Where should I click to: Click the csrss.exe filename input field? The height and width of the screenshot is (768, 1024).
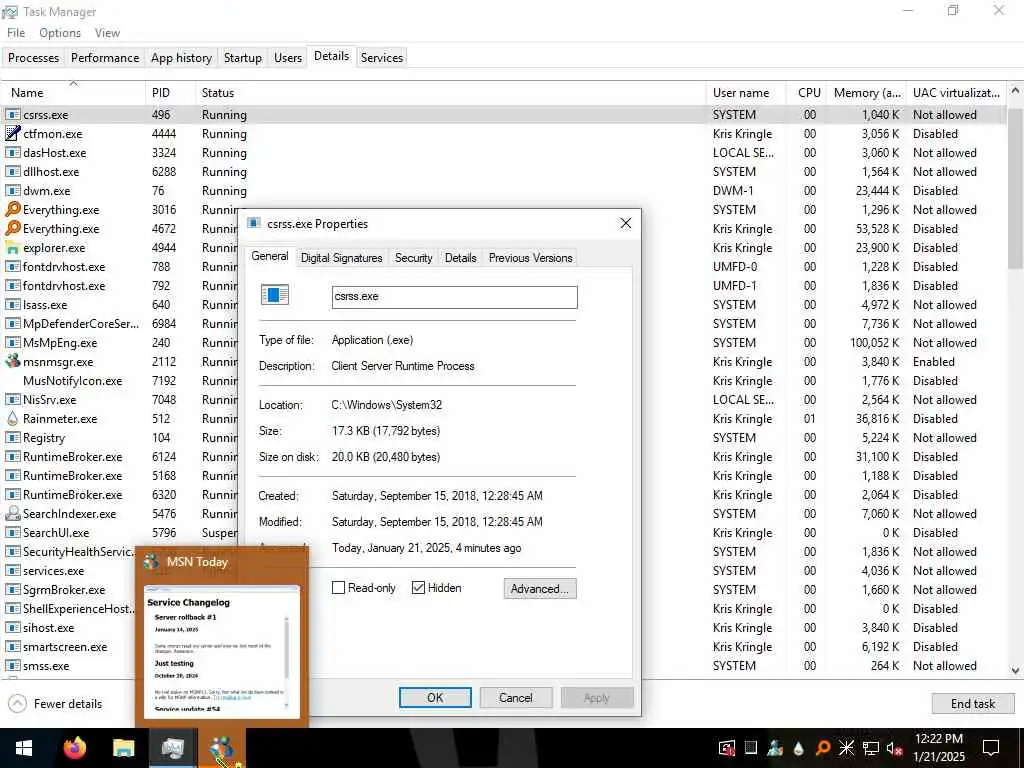click(x=455, y=296)
